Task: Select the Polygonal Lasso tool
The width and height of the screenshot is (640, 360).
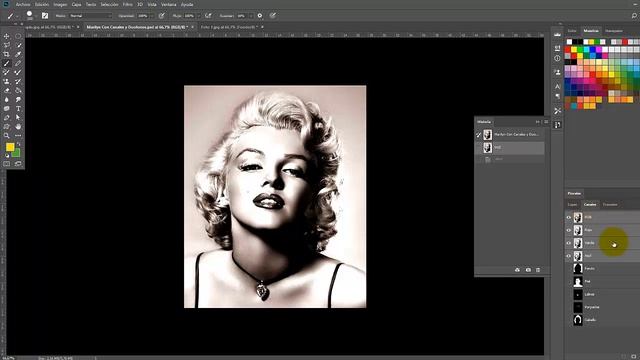Action: (7, 45)
